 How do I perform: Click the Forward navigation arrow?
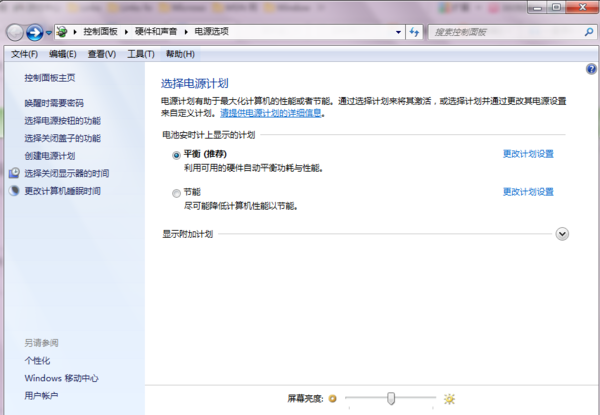[x=34, y=33]
